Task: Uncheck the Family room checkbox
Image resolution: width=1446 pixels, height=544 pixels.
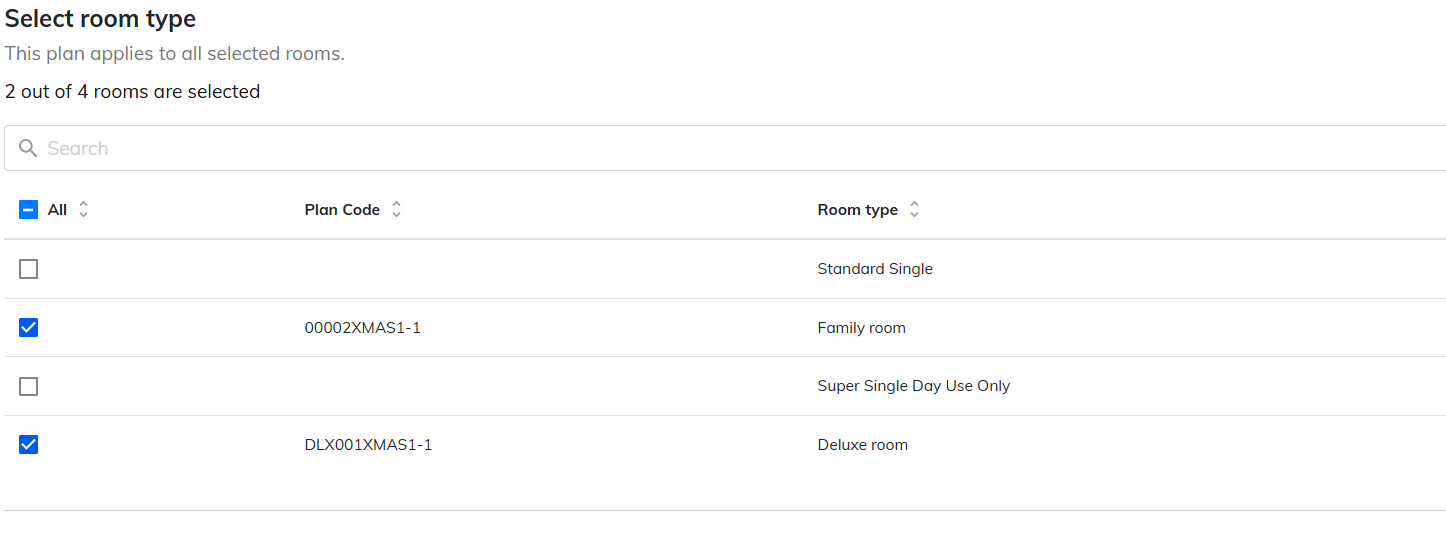Action: click(x=29, y=327)
